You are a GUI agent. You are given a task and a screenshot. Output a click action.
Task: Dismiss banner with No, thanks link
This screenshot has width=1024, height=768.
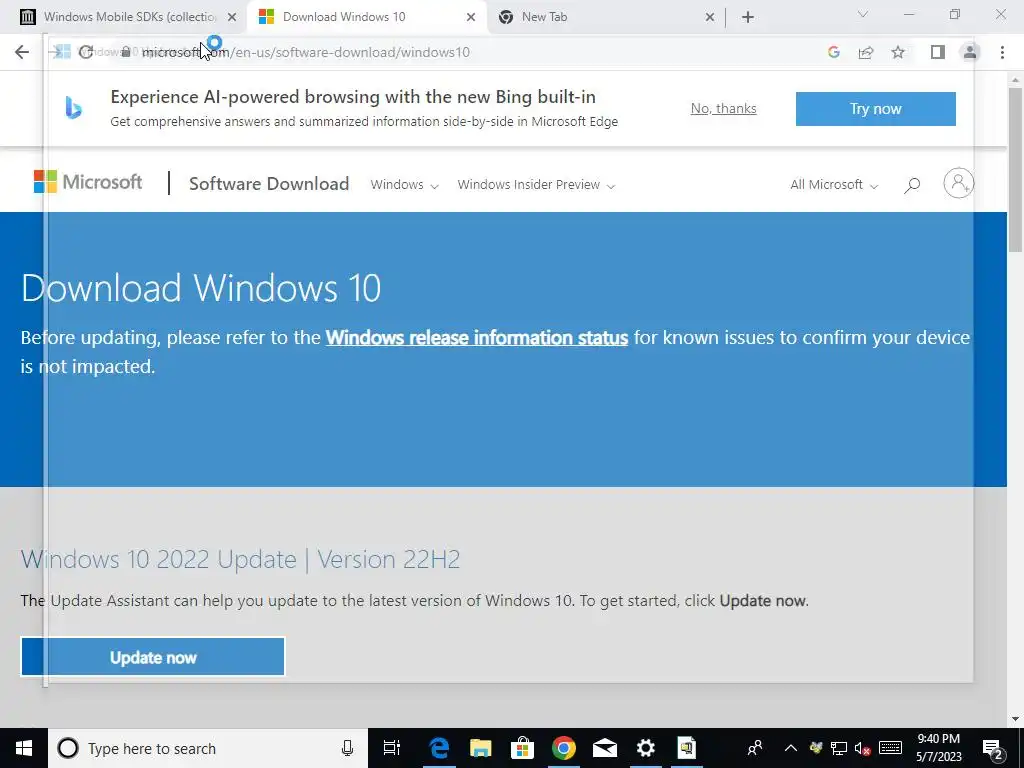(x=724, y=108)
